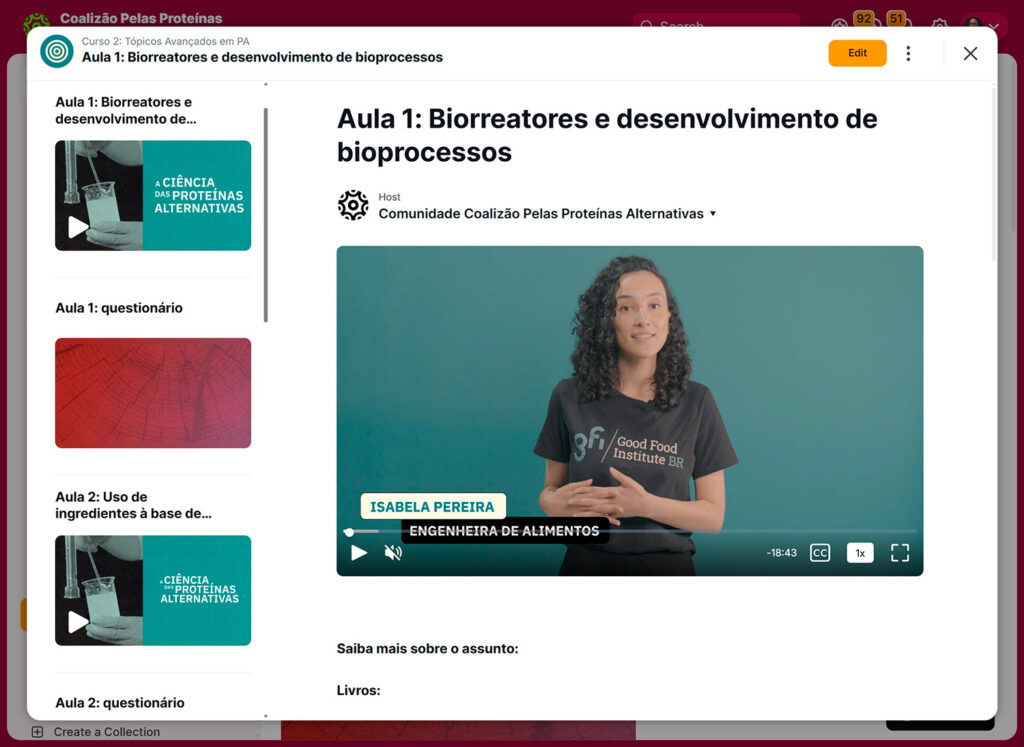Image resolution: width=1024 pixels, height=747 pixels.
Task: Click Create a Collection plus icon
Action: (37, 732)
